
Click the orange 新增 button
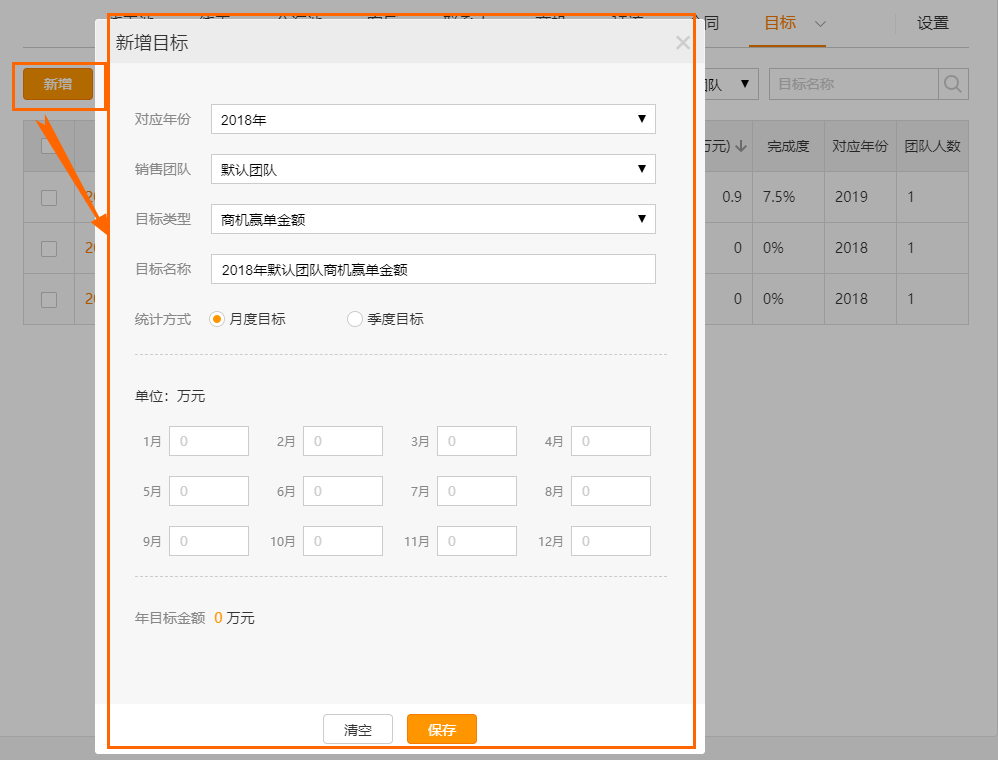[58, 84]
